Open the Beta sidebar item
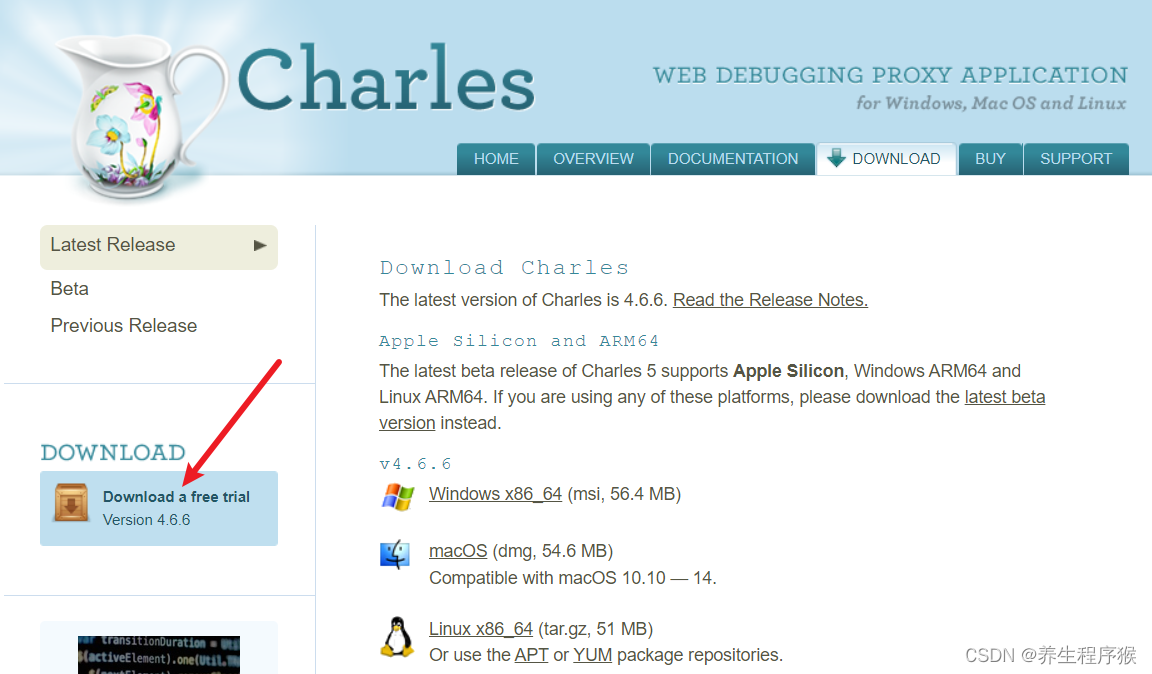 pos(70,289)
